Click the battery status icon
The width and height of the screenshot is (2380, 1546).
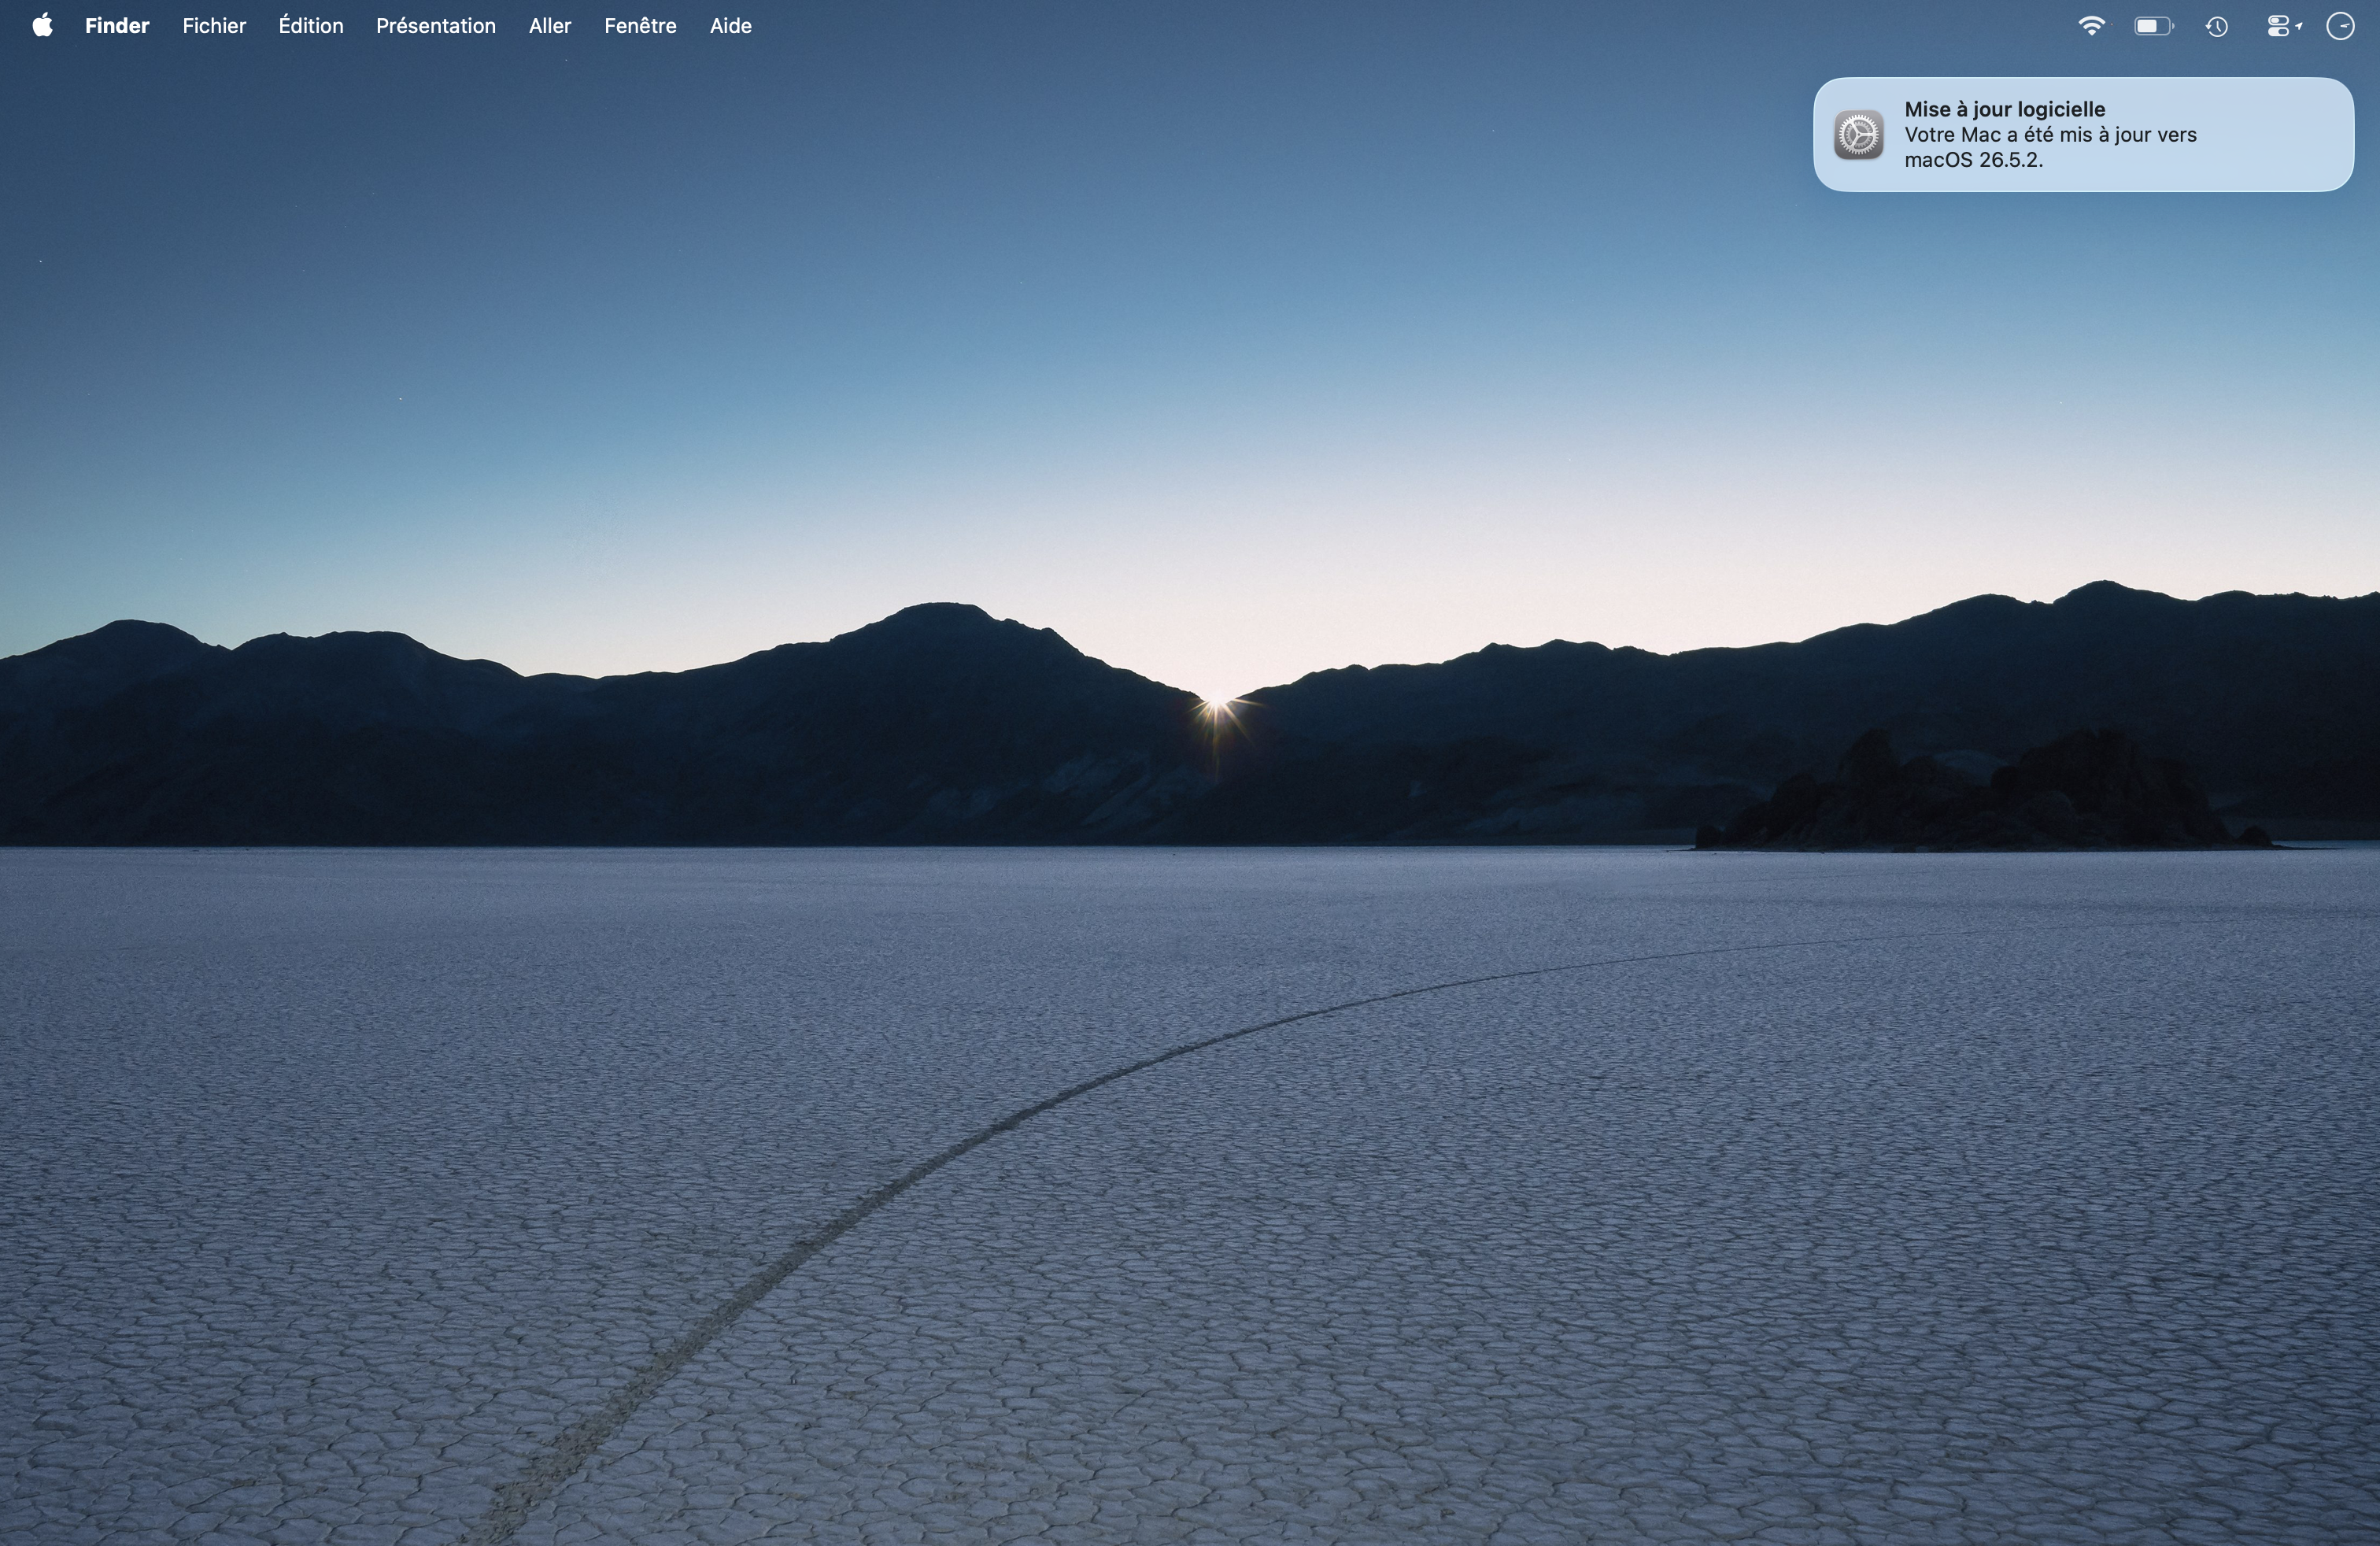click(2154, 26)
